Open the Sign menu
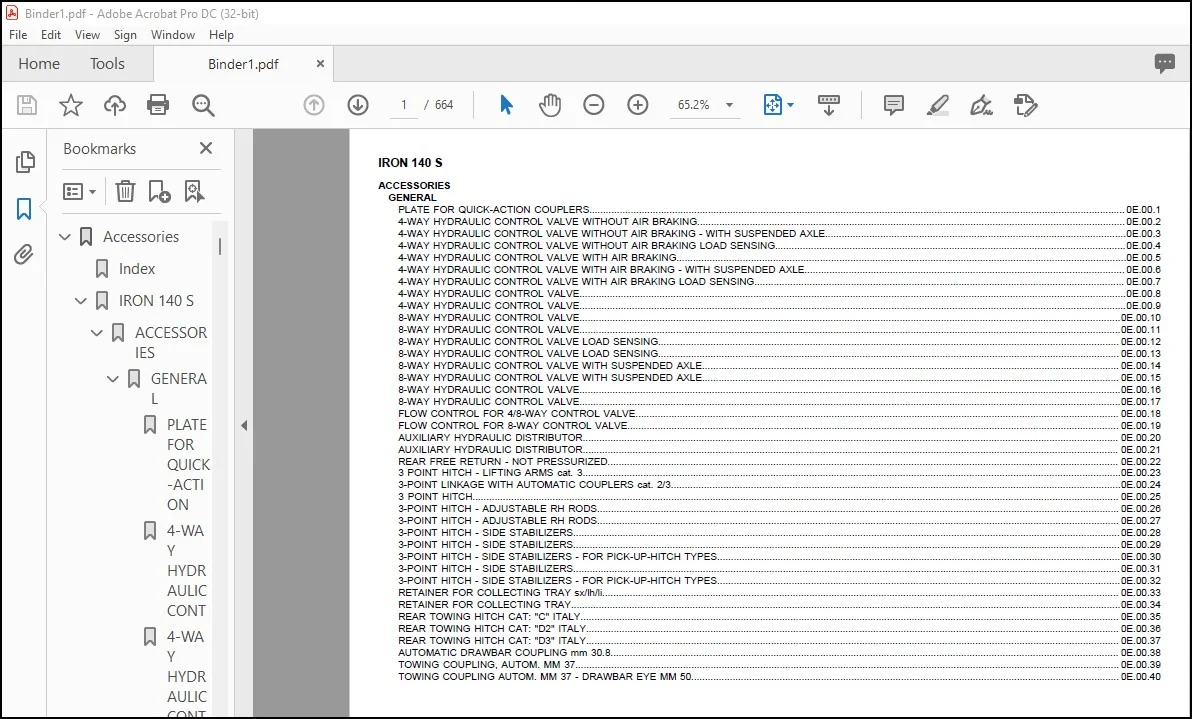The image size is (1192, 719). tap(125, 35)
